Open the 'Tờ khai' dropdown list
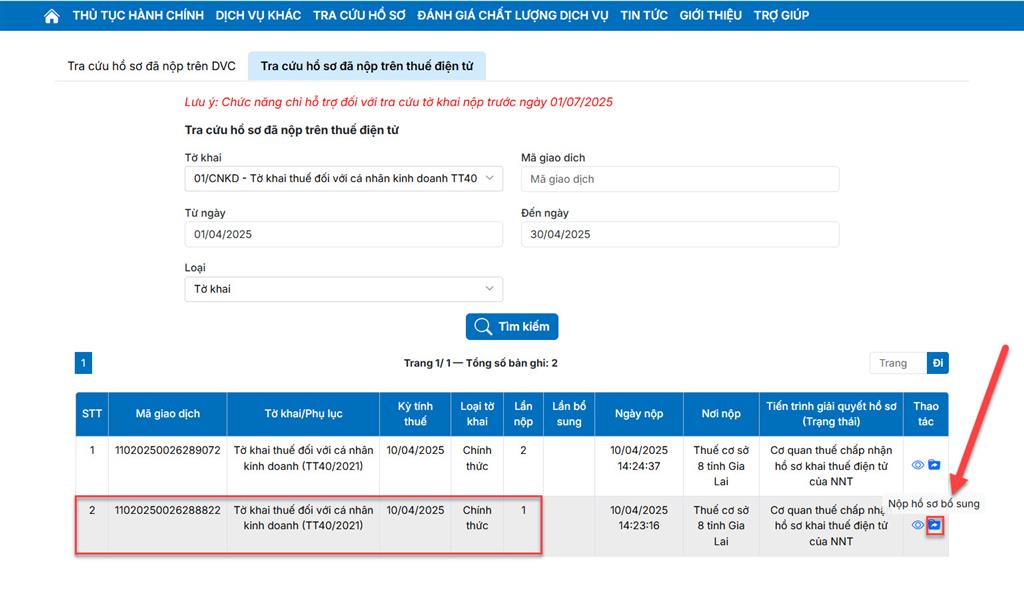This screenshot has height=599, width=1024. click(343, 179)
